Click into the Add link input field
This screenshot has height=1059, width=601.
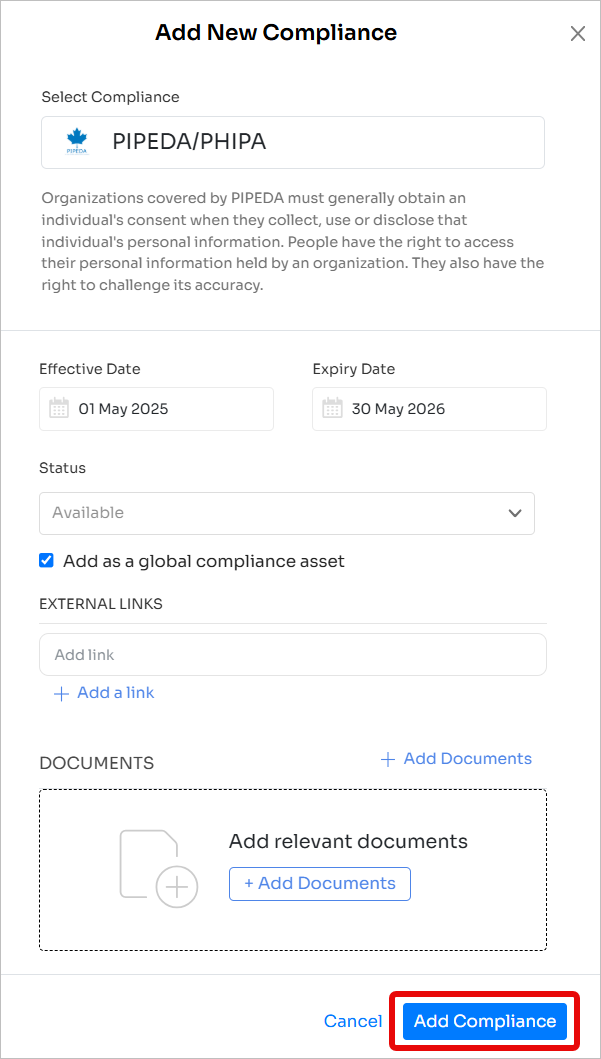pos(293,654)
